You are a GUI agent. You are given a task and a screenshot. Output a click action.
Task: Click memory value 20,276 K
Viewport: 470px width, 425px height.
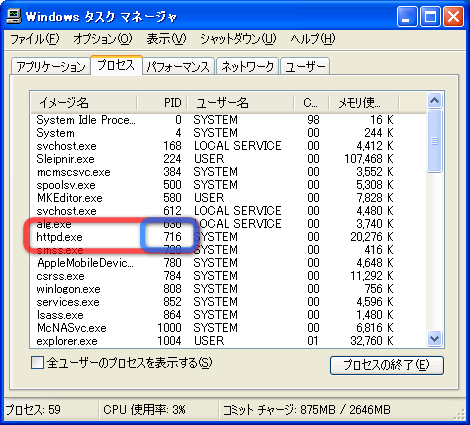pyautogui.click(x=372, y=237)
